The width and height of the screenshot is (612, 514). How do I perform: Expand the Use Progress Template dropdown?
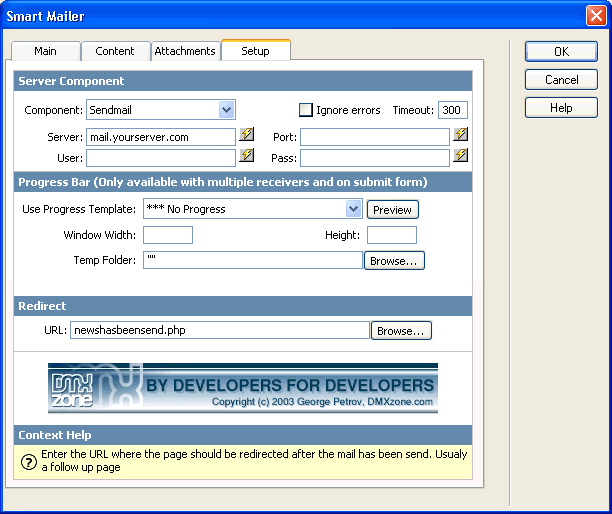pos(253,209)
